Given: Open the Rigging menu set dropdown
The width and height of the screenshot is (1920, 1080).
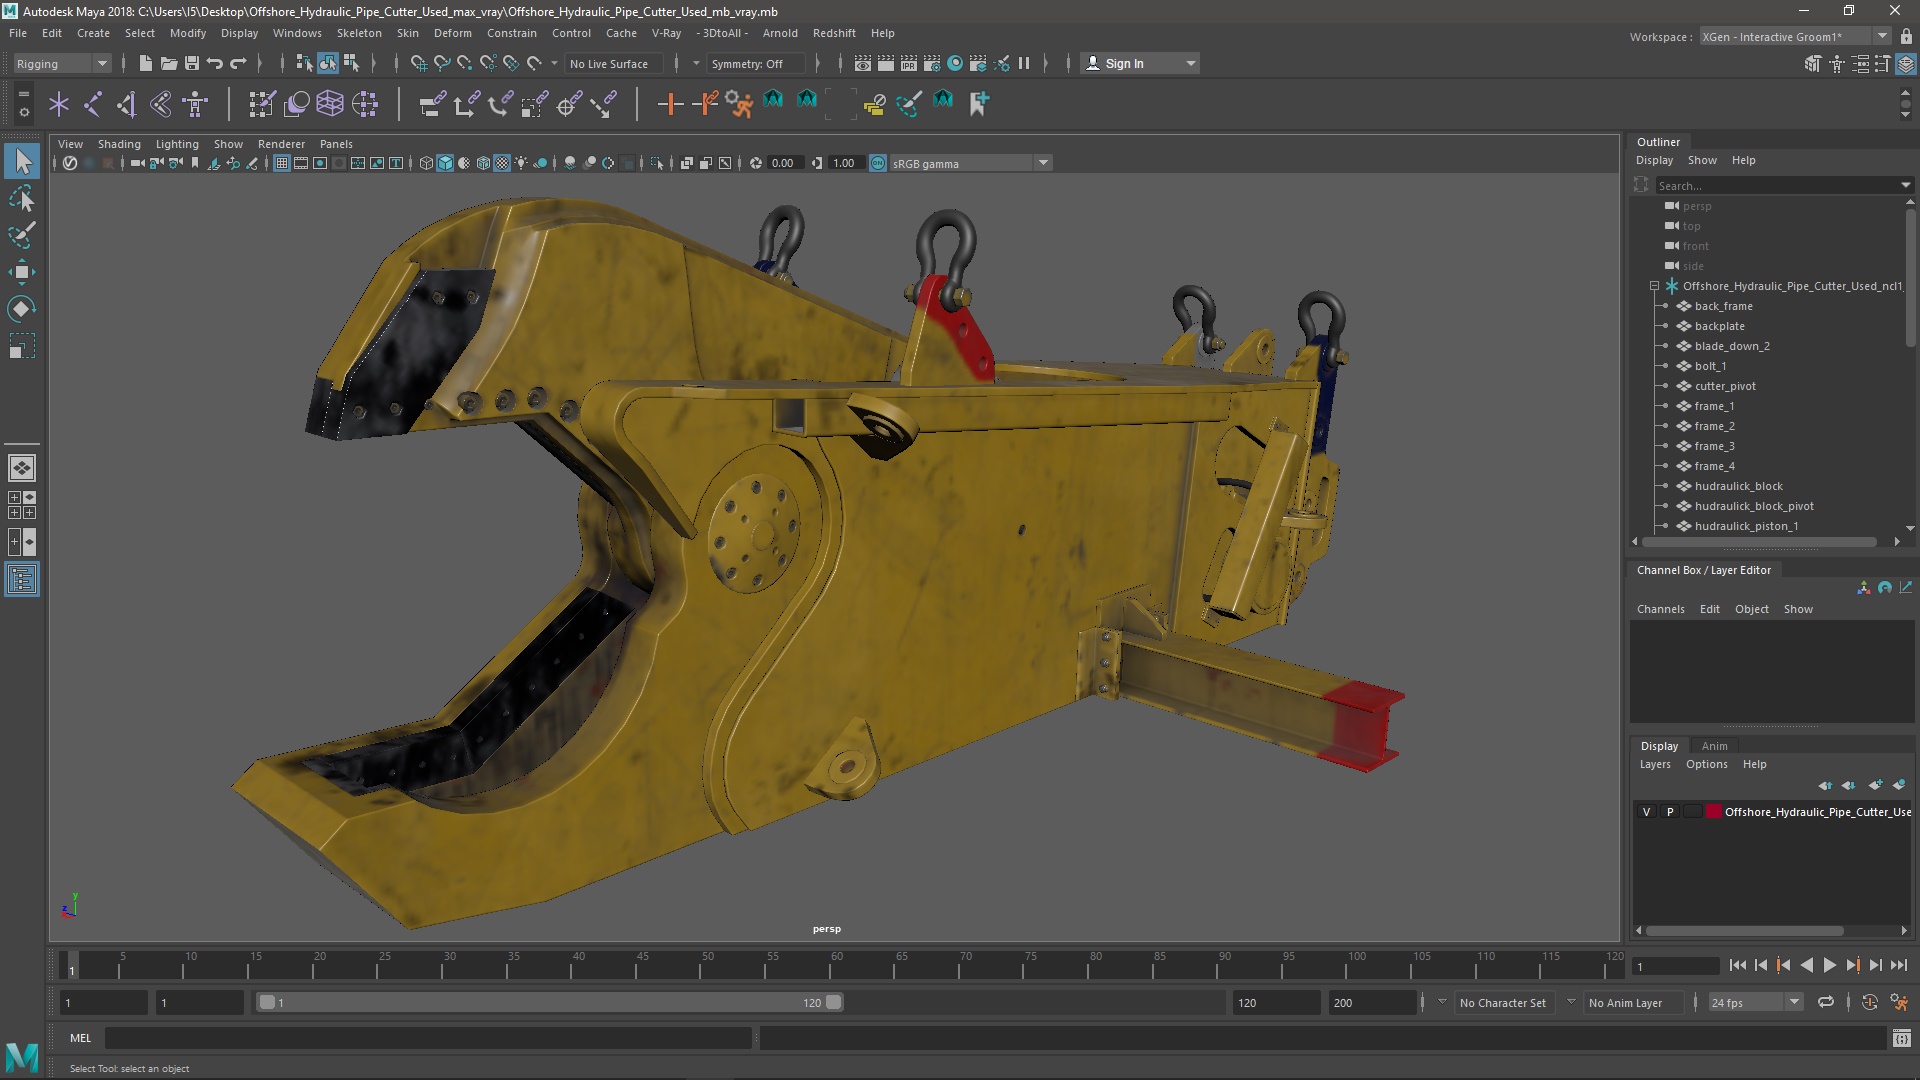Looking at the screenshot, I should click(61, 63).
